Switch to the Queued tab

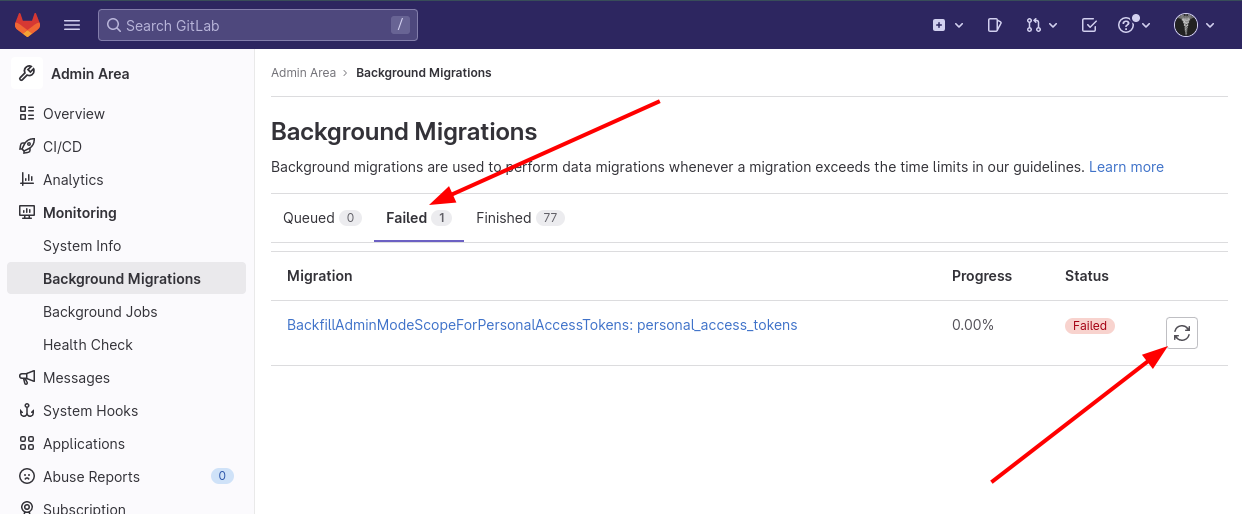tap(321, 218)
